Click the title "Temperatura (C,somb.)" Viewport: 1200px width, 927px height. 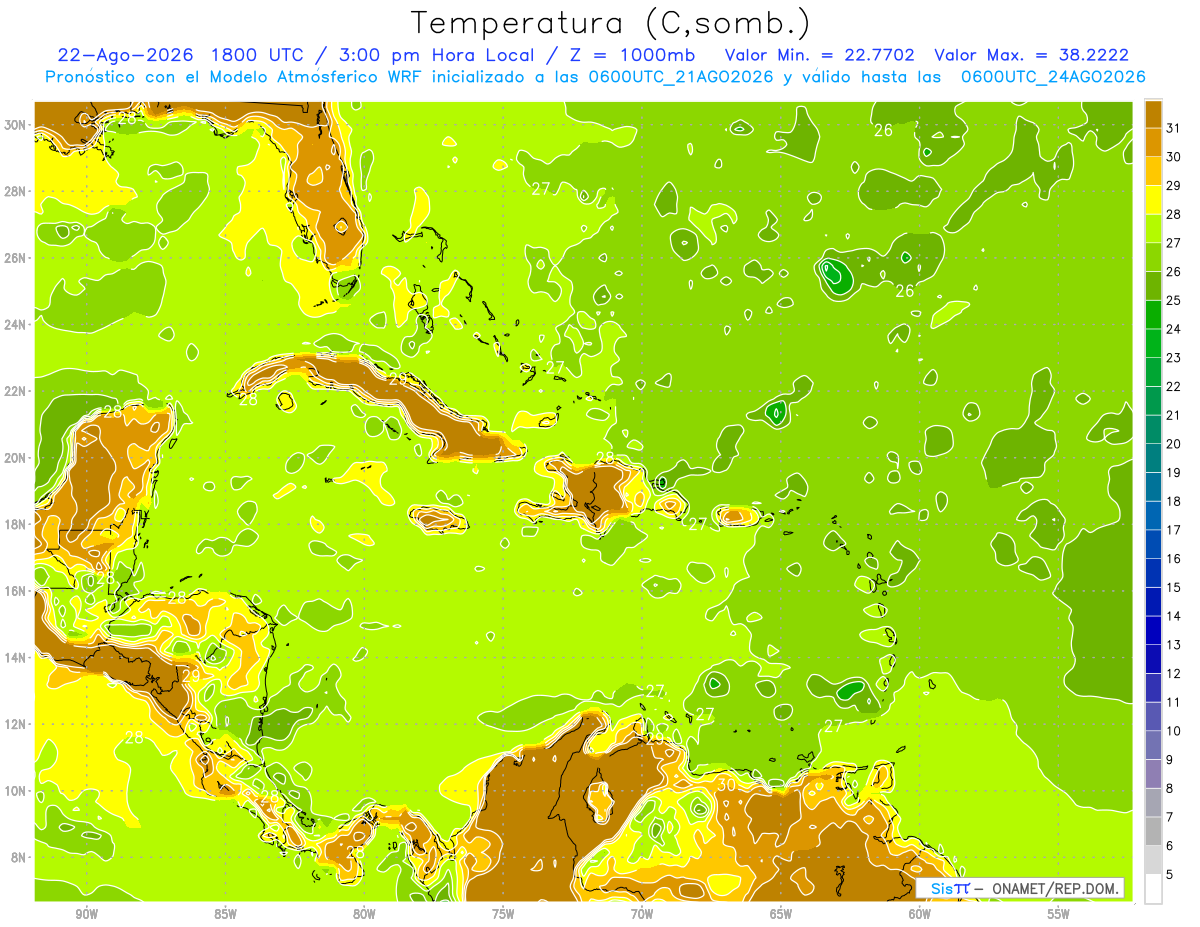(611, 23)
